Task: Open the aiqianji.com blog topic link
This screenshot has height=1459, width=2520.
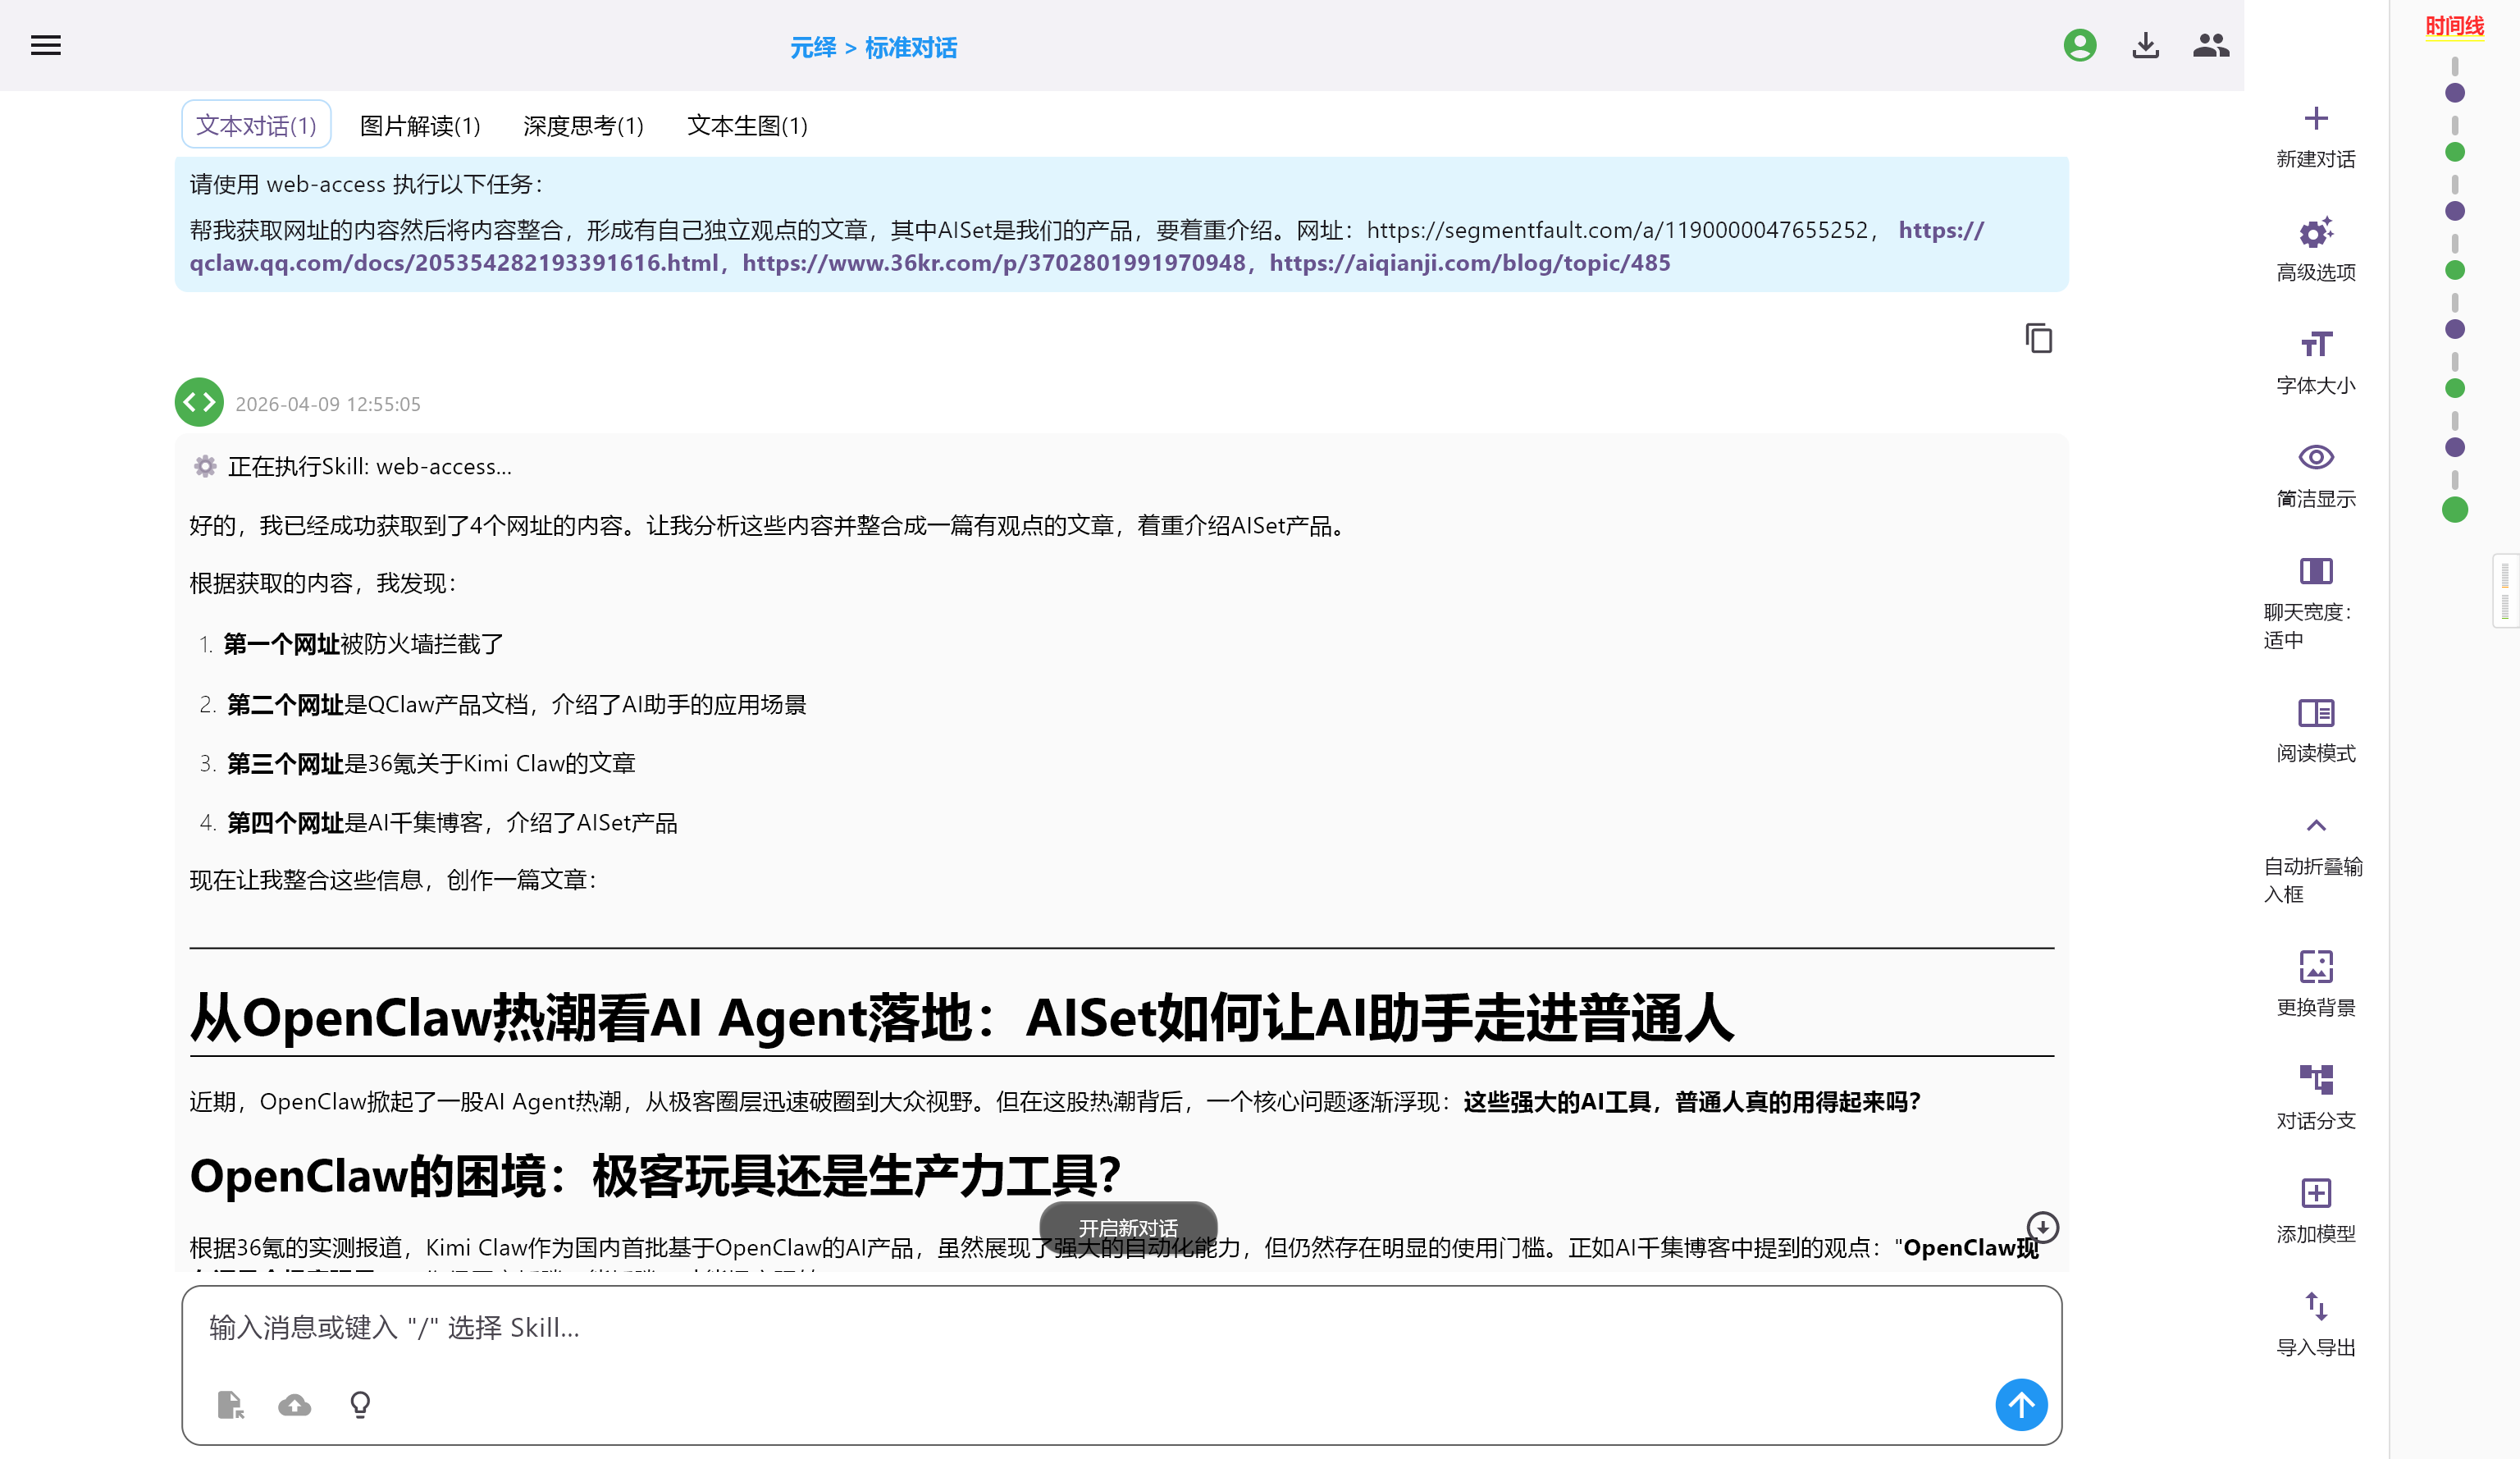Action: pyautogui.click(x=1470, y=263)
